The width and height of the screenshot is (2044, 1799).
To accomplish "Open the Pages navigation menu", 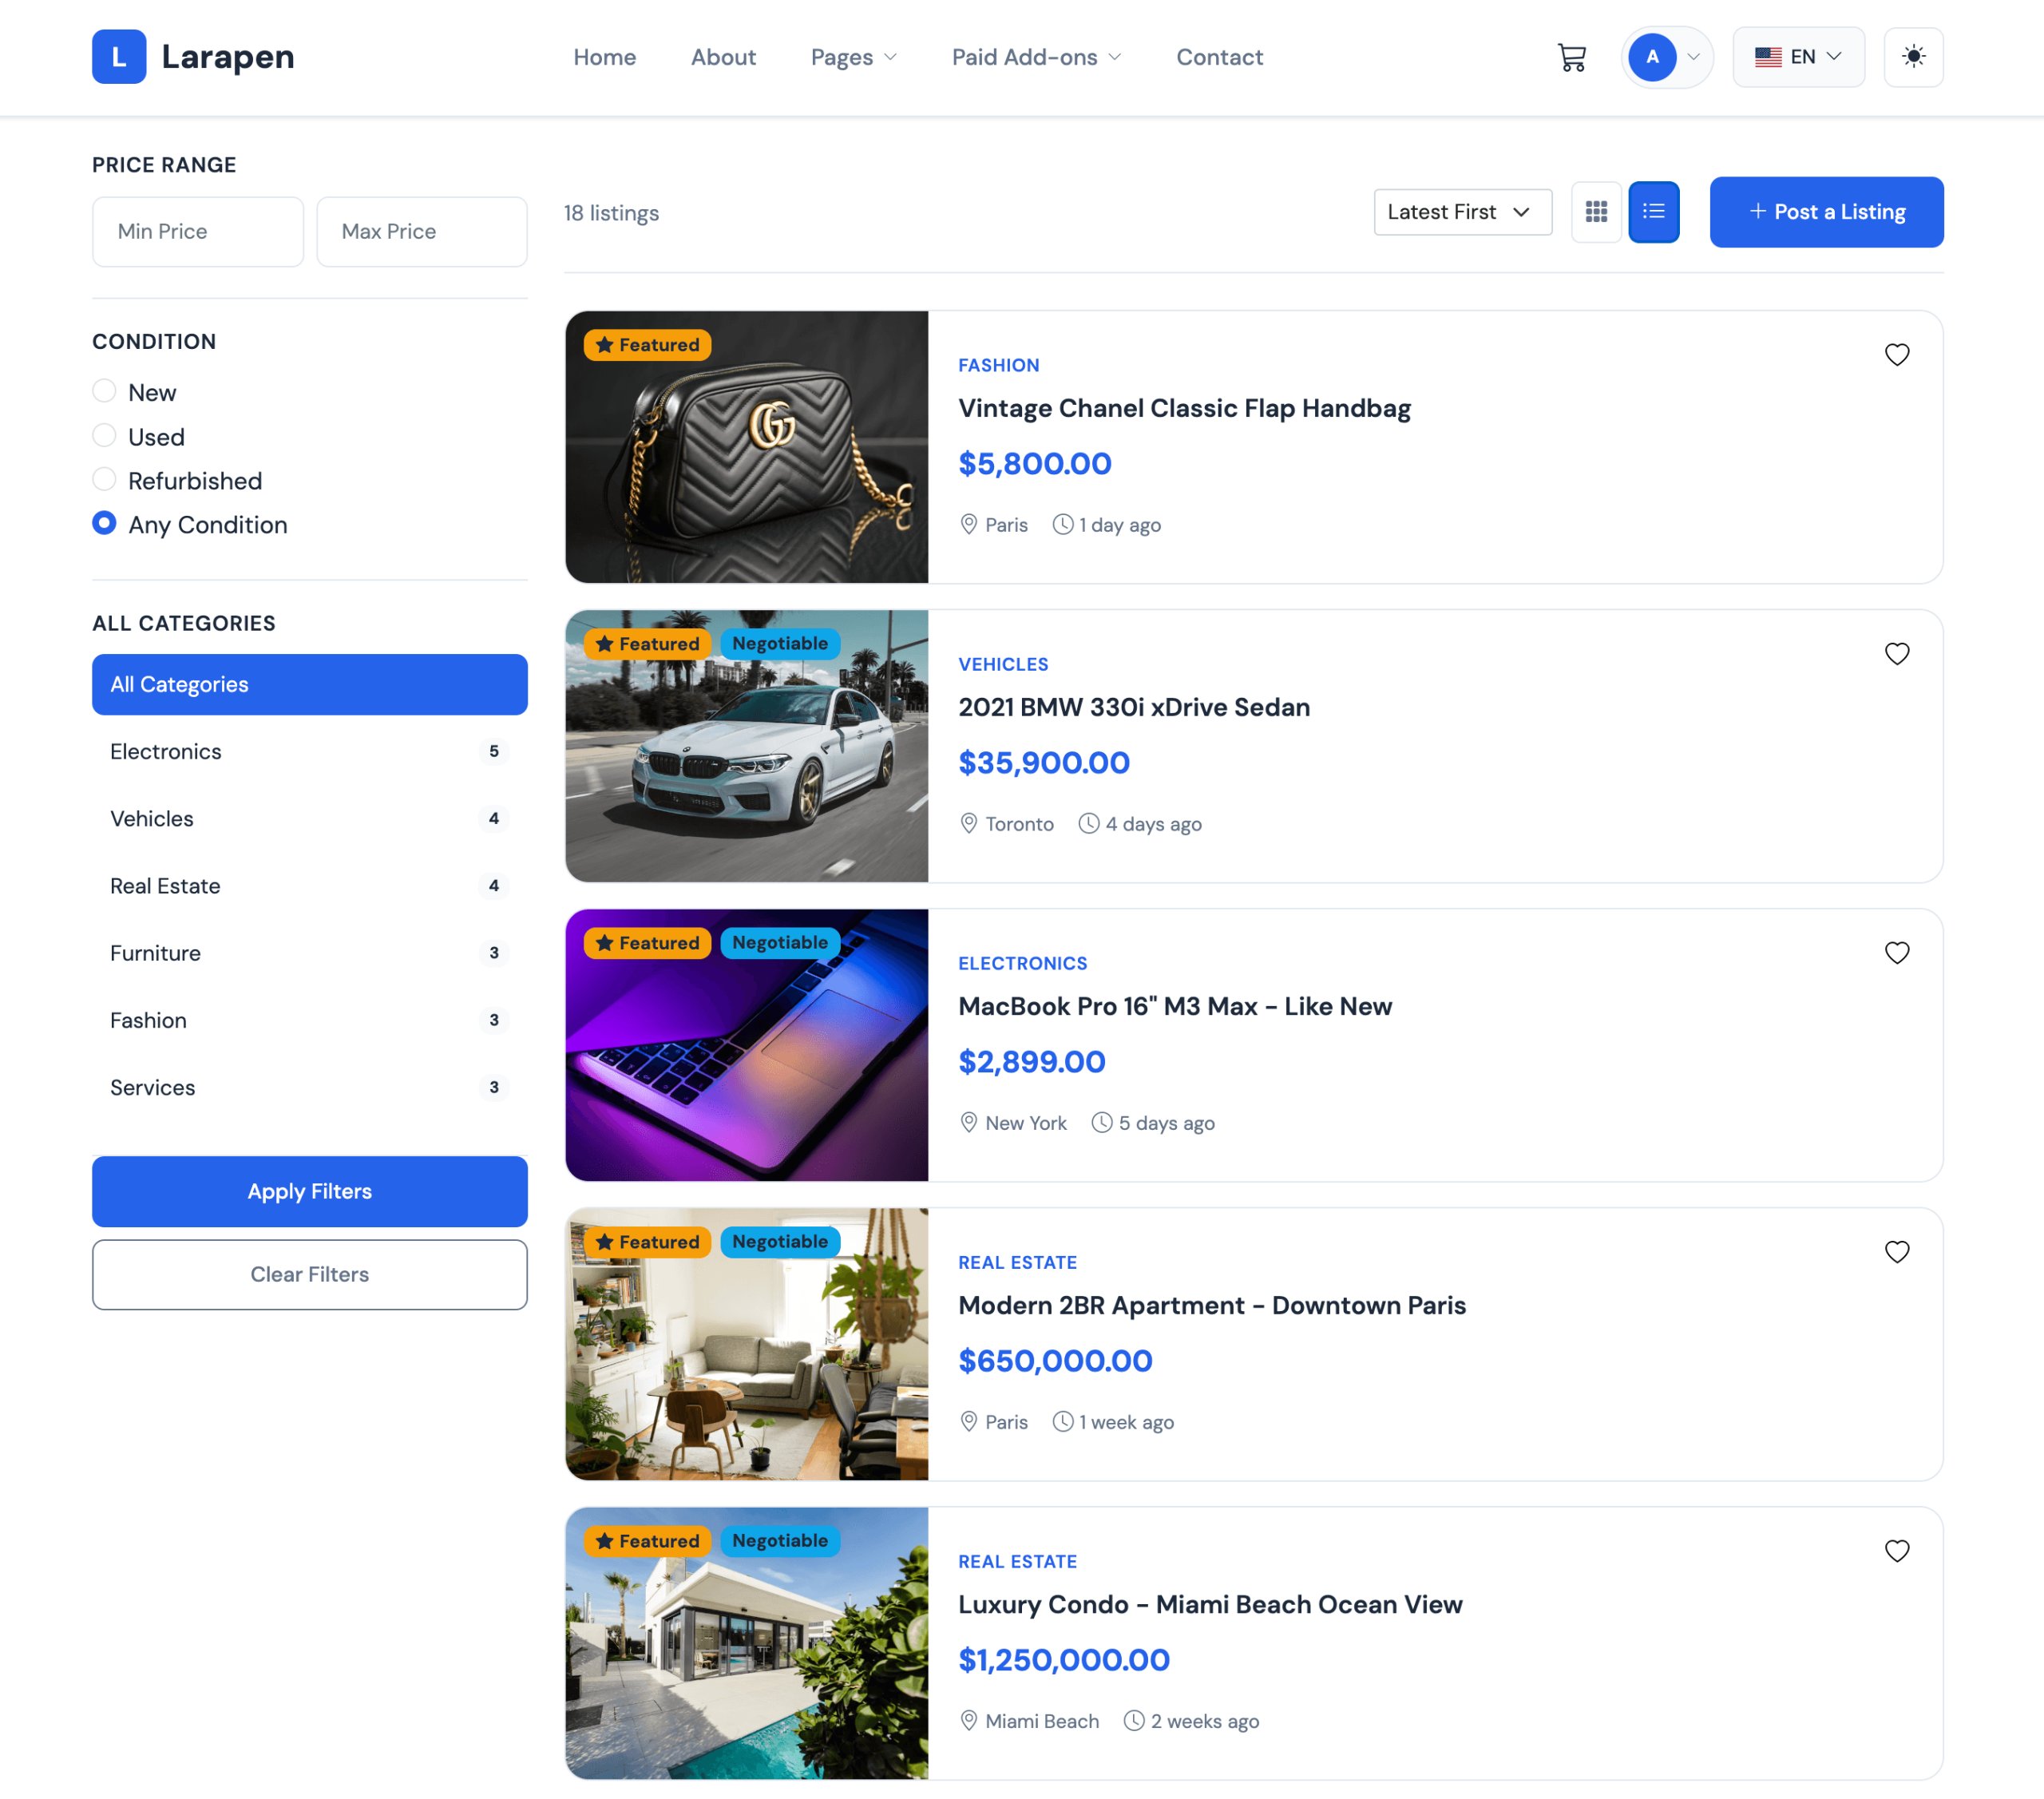I will point(853,57).
